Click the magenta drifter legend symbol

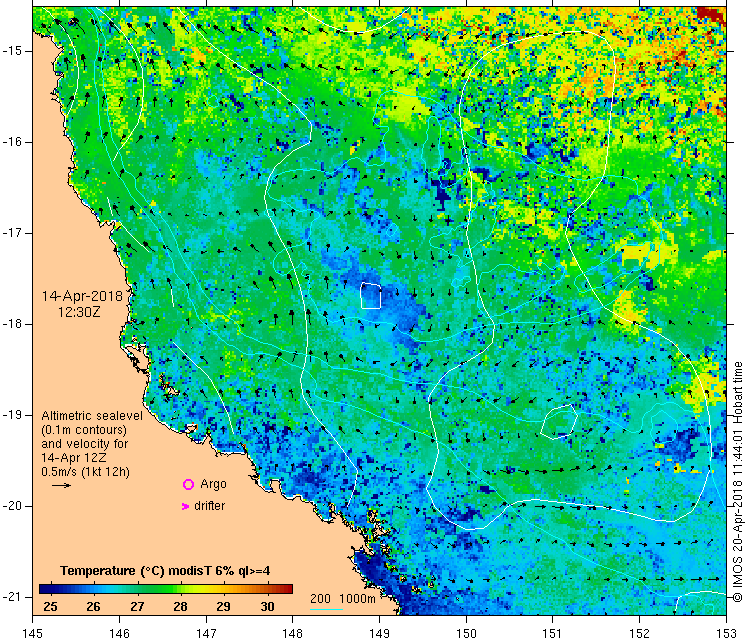point(186,506)
